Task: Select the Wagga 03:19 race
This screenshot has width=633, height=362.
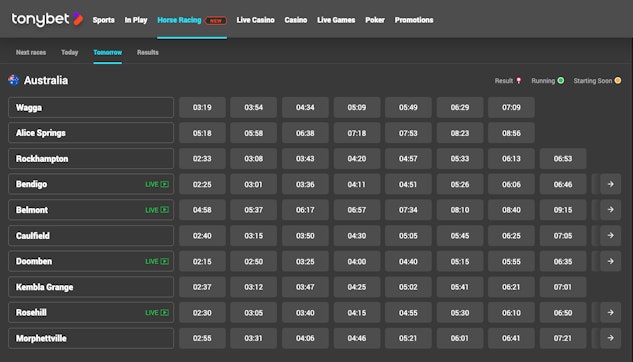Action: coord(202,107)
